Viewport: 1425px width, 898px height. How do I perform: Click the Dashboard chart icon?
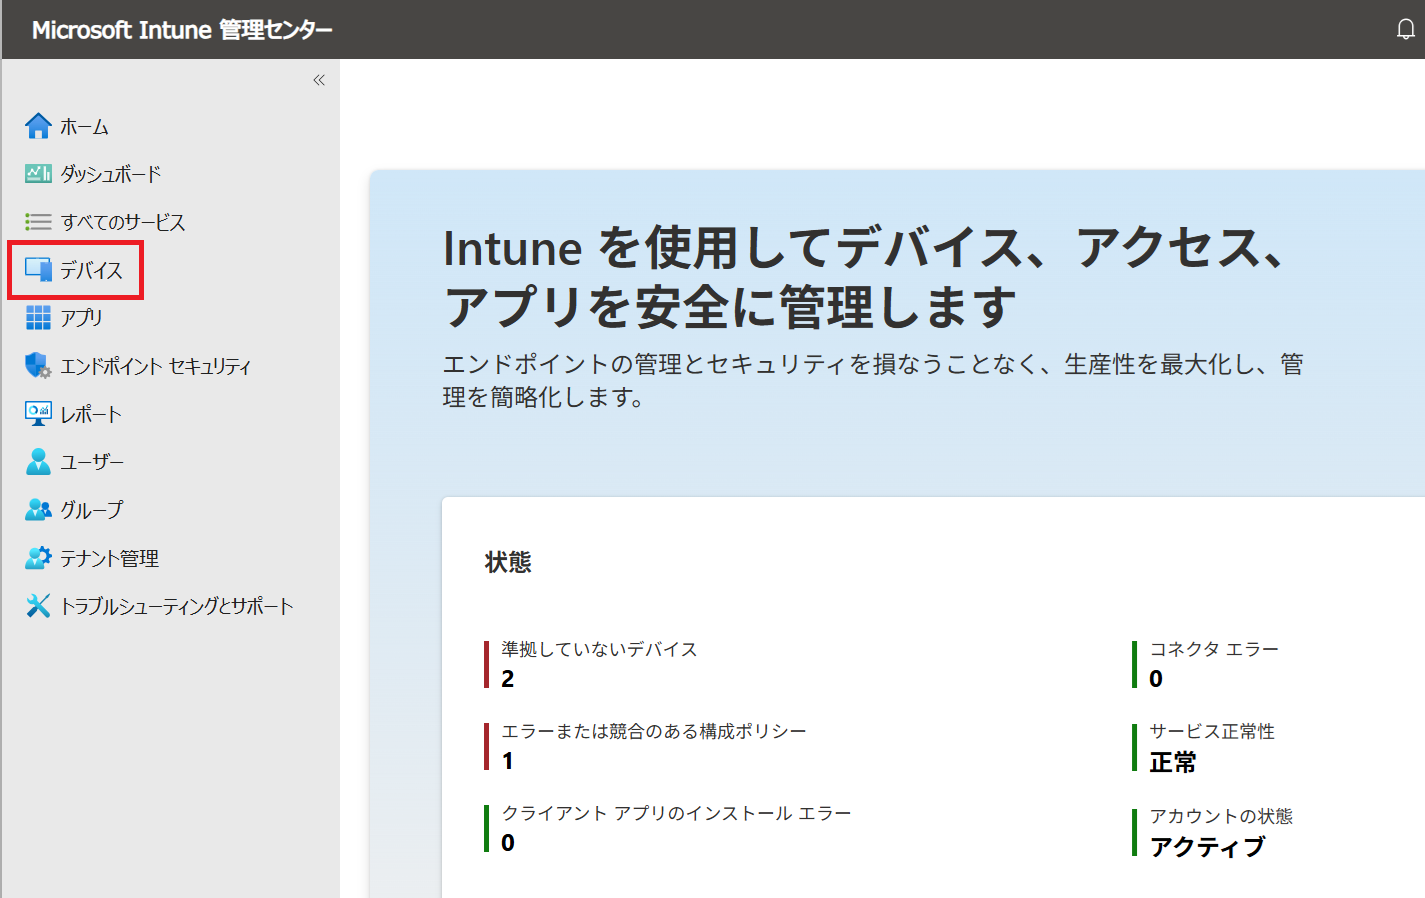point(38,174)
